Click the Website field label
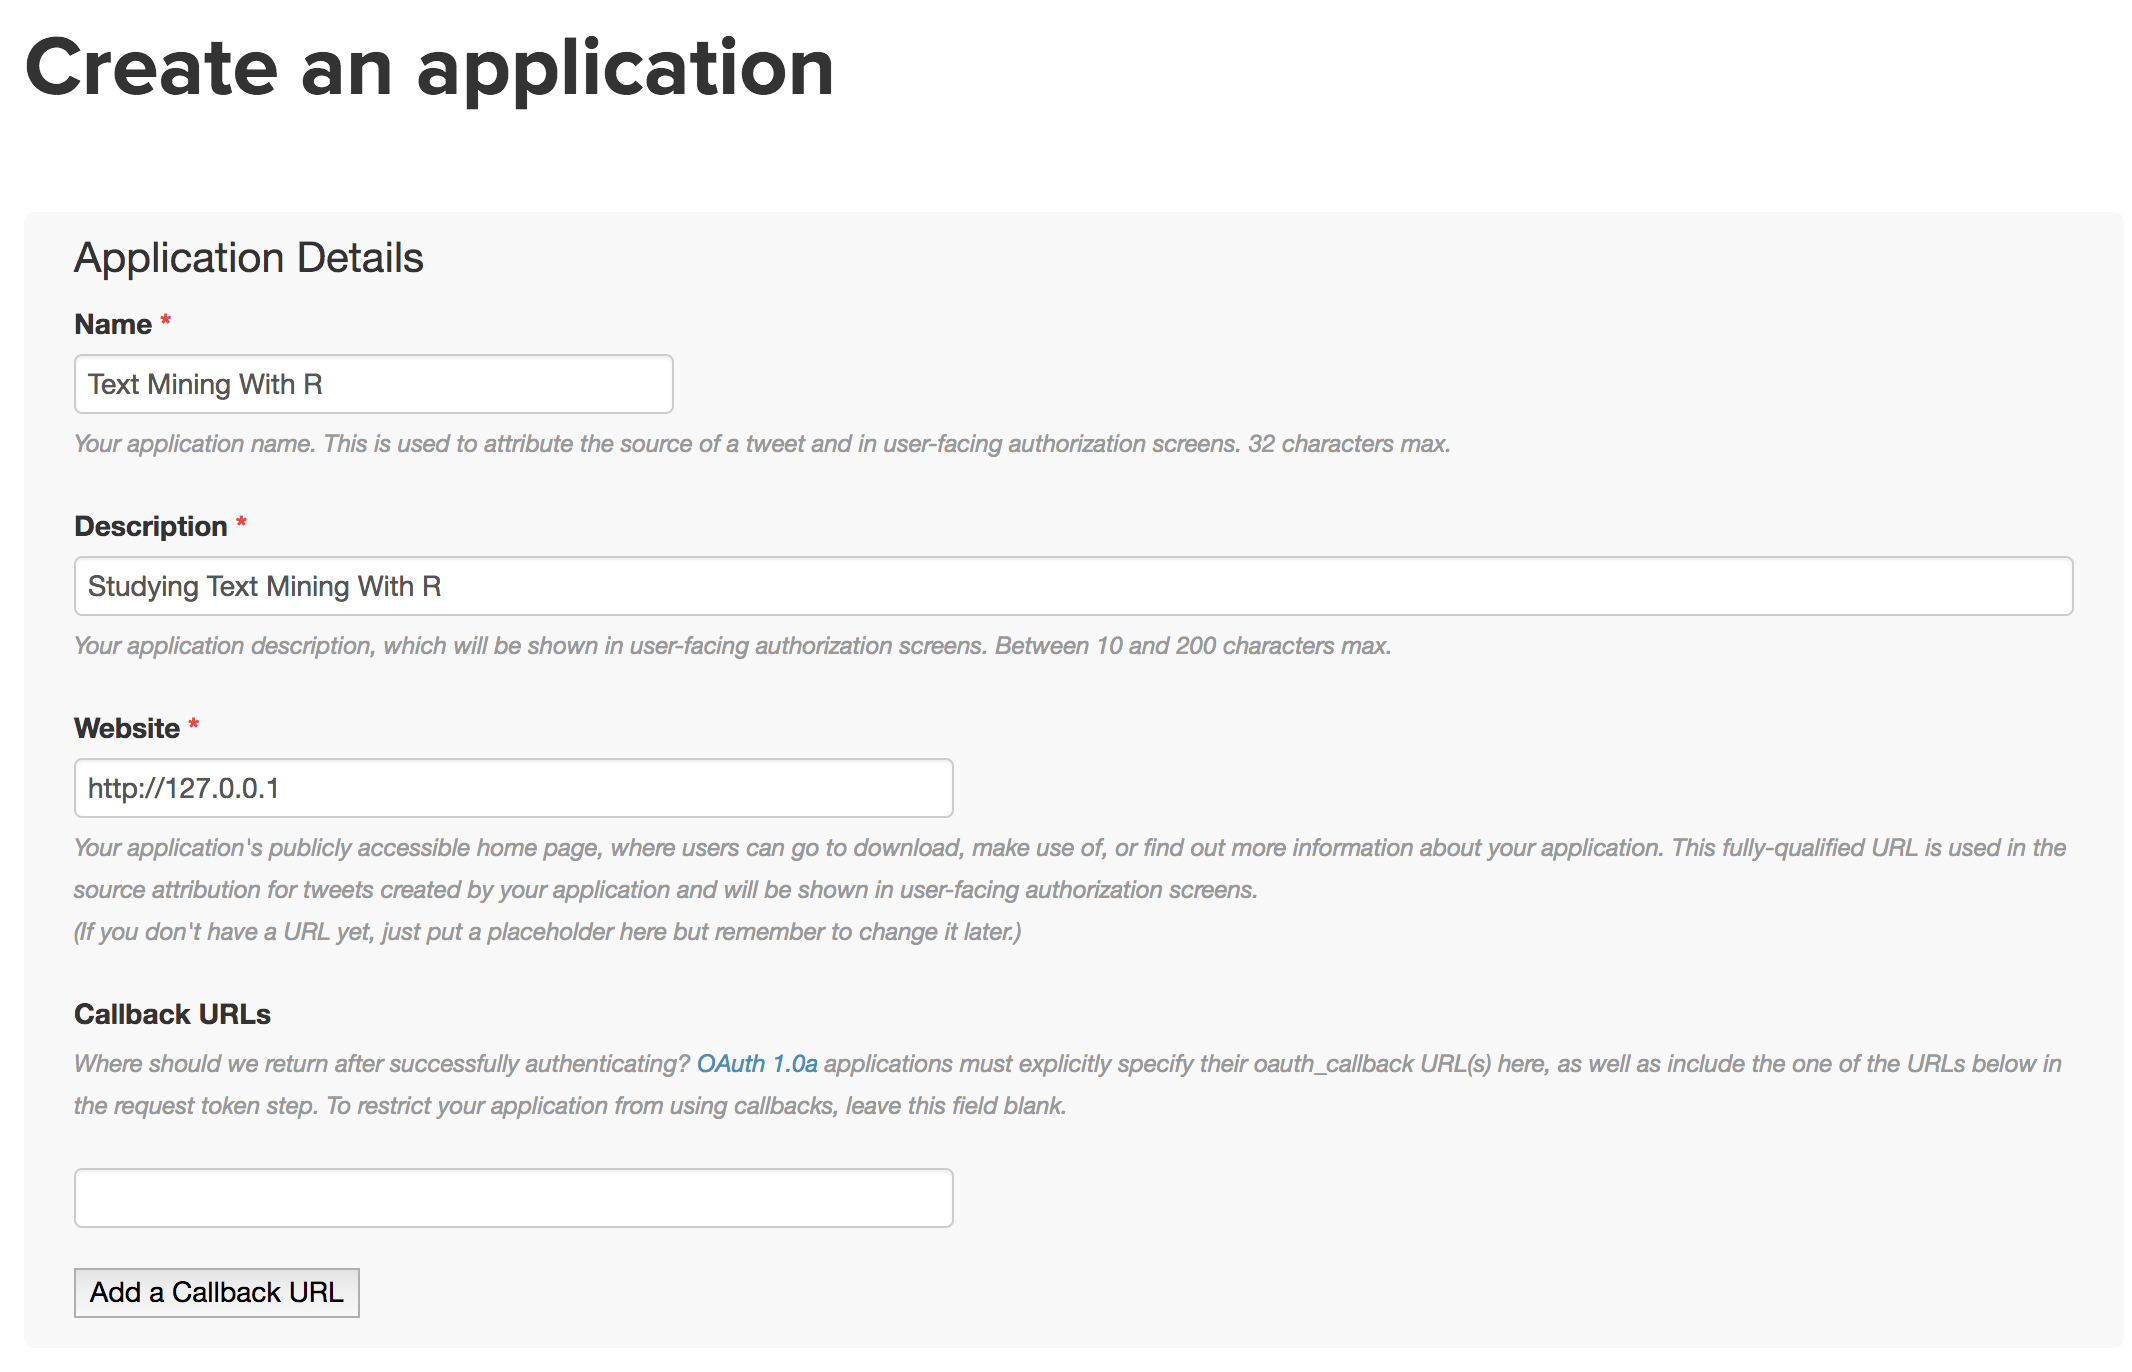The width and height of the screenshot is (2132, 1372). [x=127, y=728]
